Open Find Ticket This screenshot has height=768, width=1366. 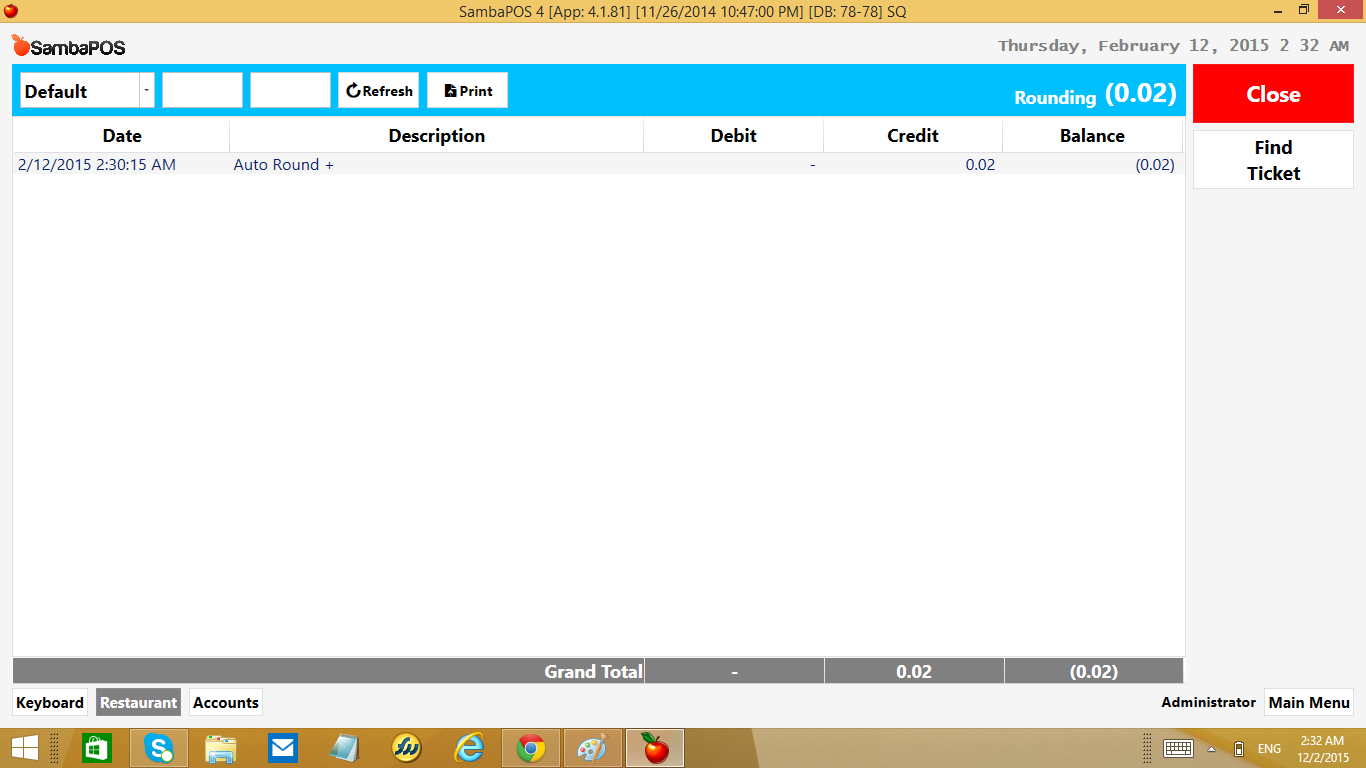1272,160
